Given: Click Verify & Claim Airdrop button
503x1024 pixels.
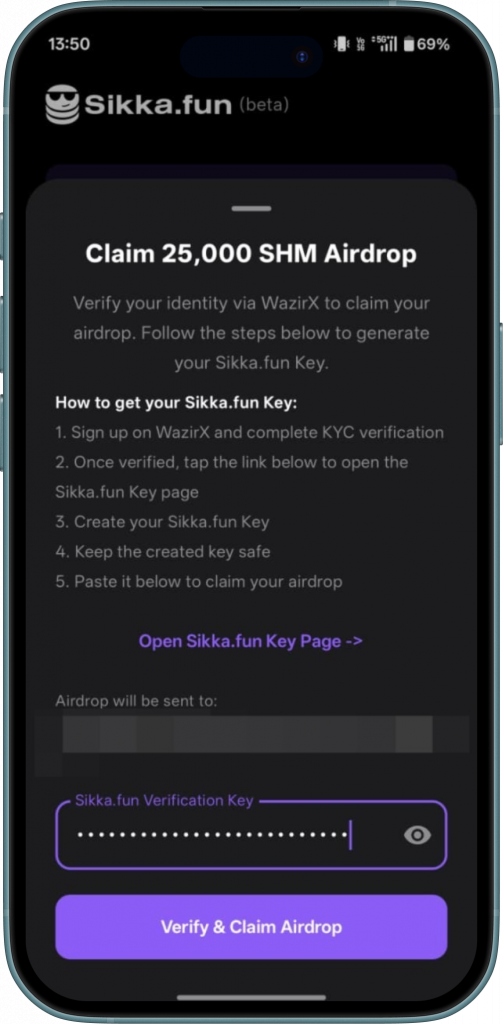Looking at the screenshot, I should pos(251,927).
